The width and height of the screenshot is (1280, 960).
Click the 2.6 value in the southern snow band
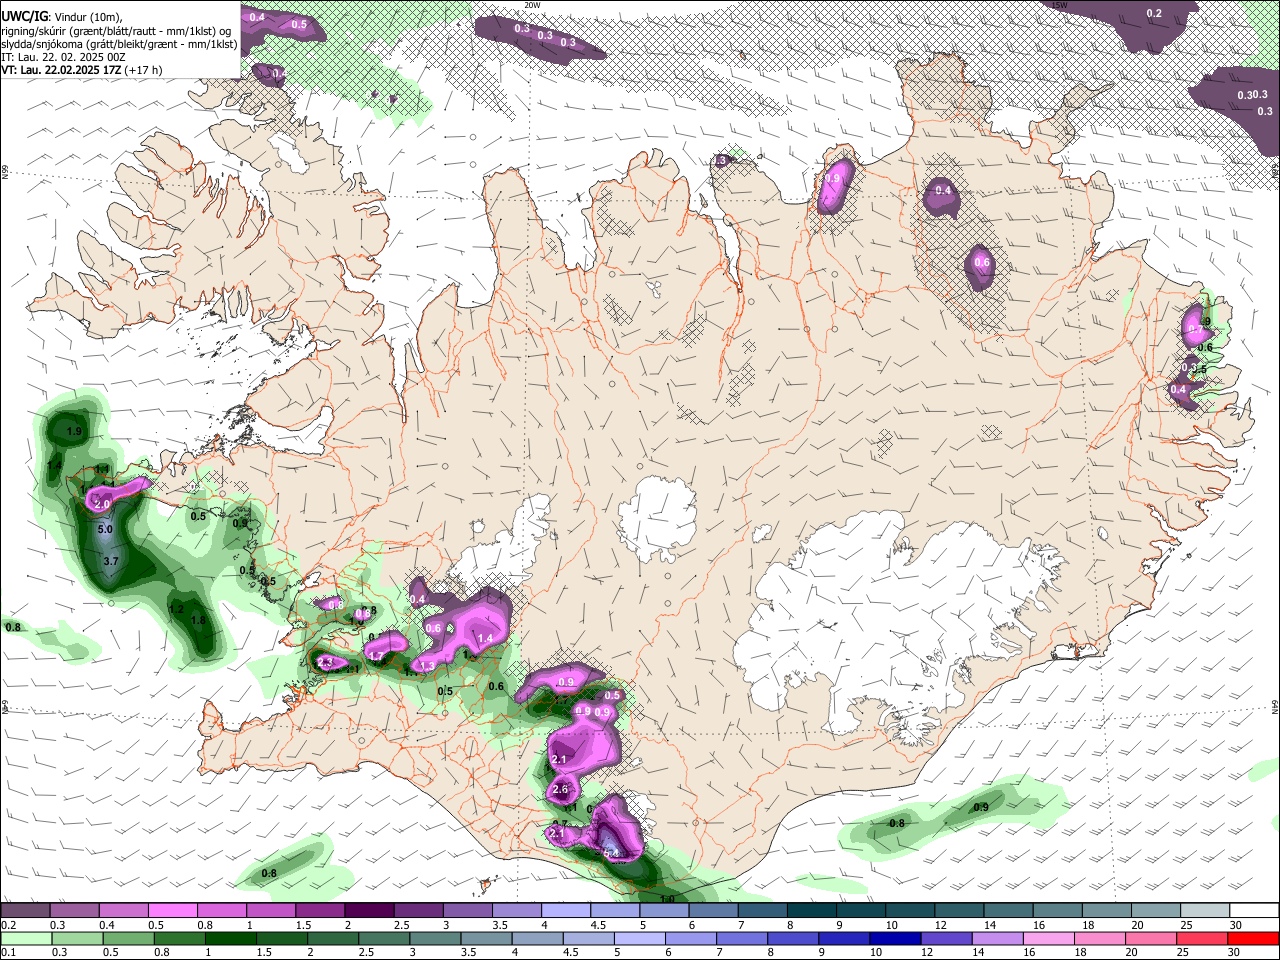pos(560,790)
